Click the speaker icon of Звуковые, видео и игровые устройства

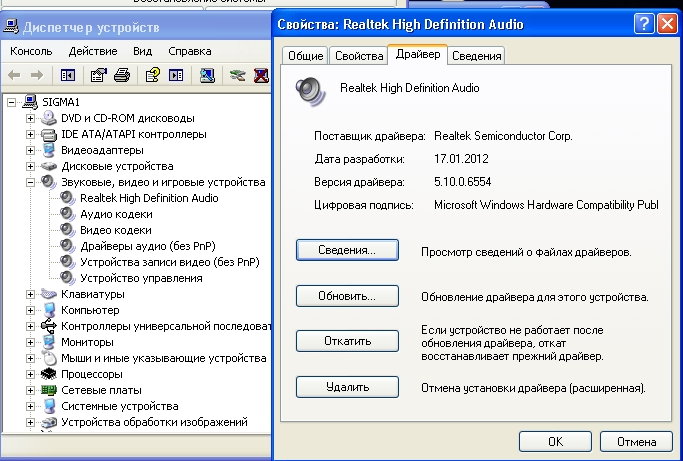(49, 182)
